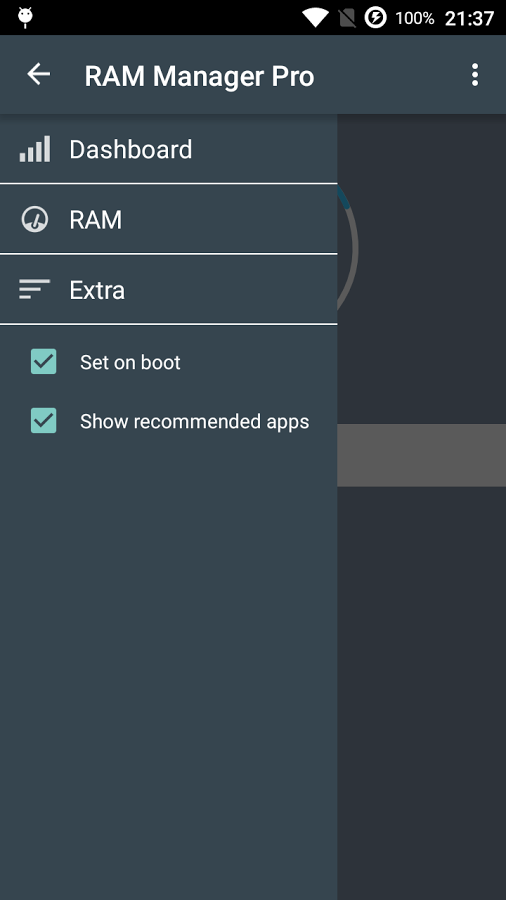Toggle the Set on boot label

130,362
